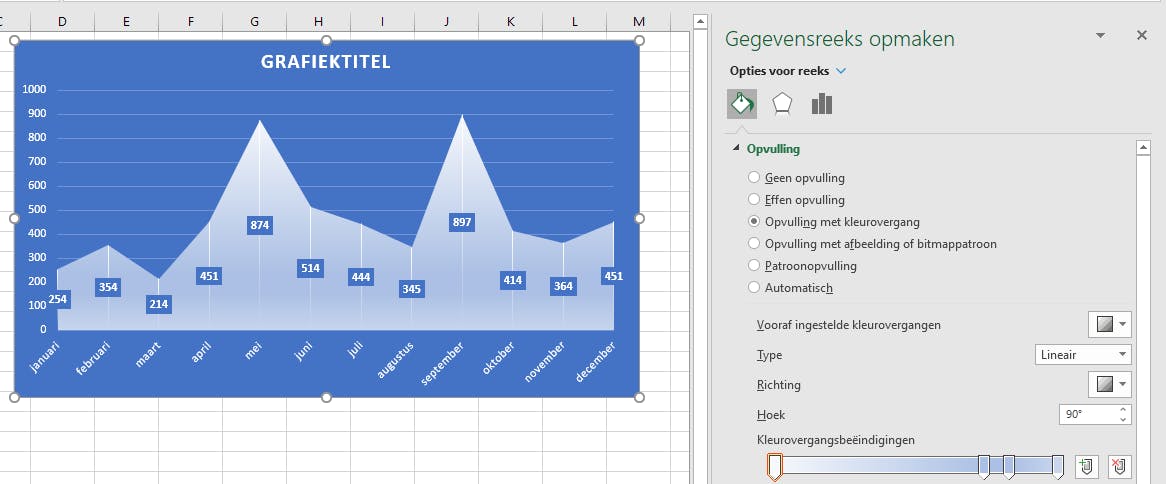
Task: Select 'Geen opvulling' radio button
Action: (x=754, y=178)
